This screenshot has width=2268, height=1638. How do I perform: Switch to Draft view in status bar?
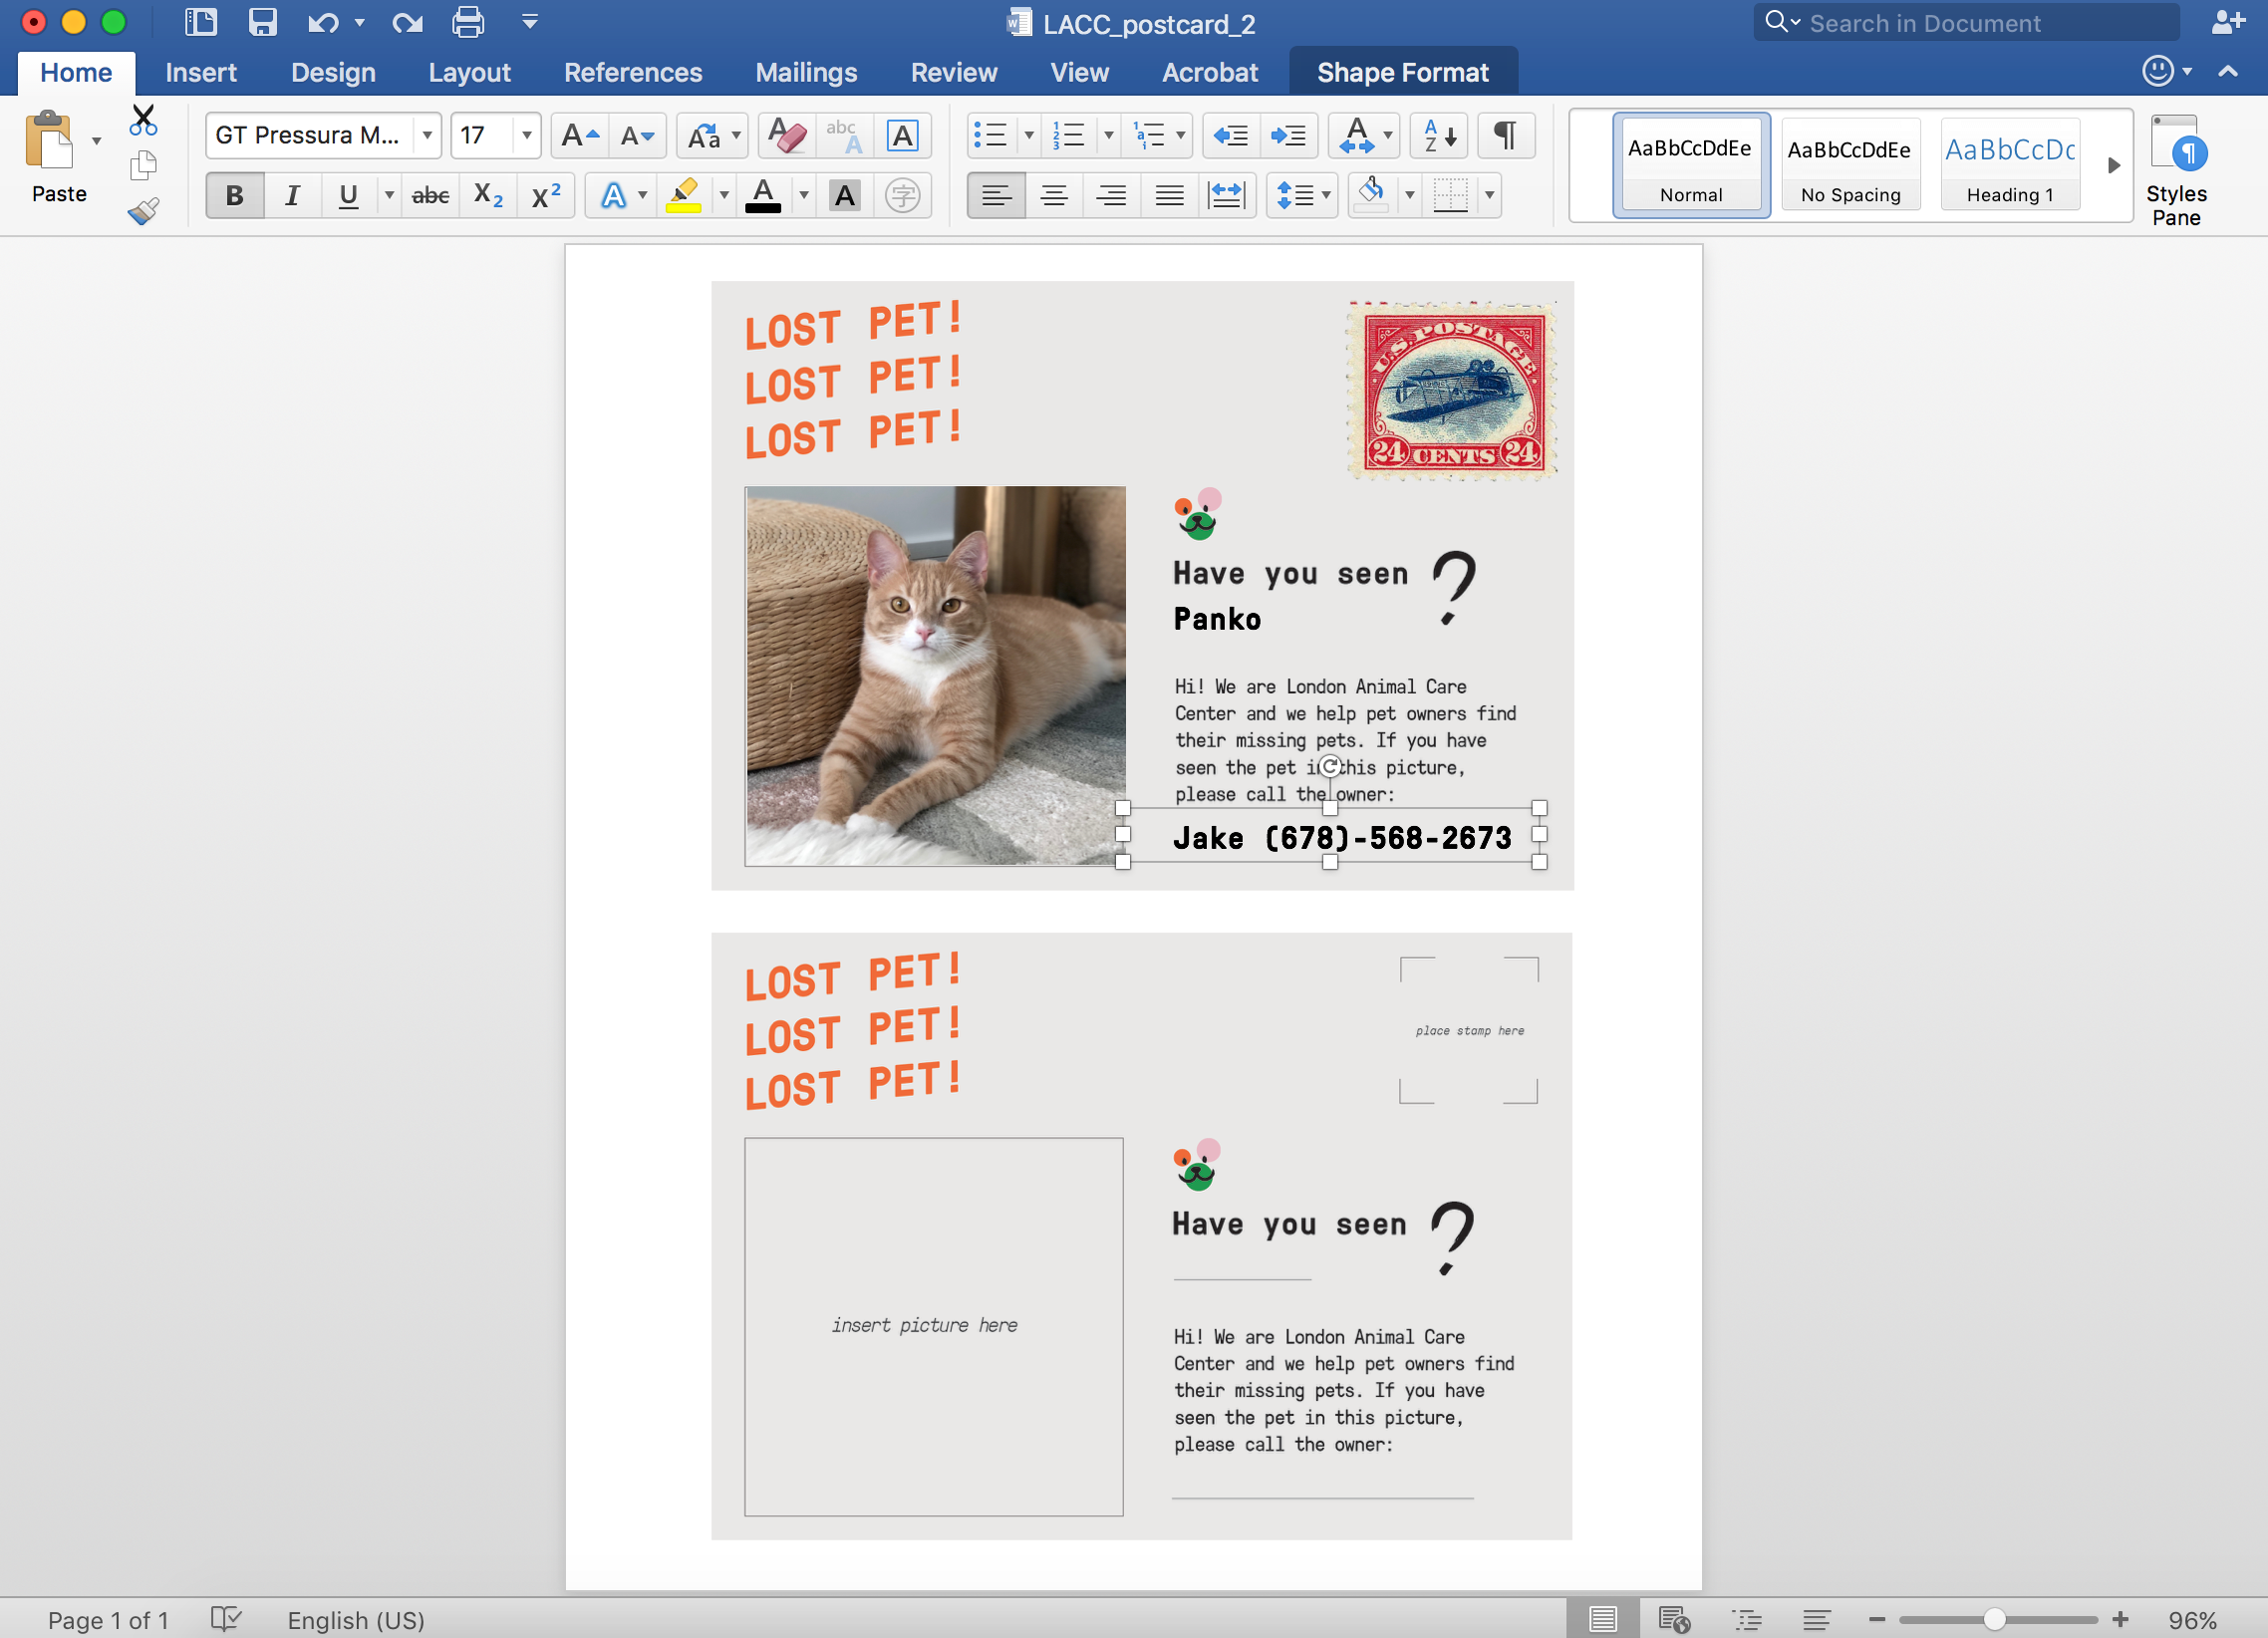coord(1817,1618)
